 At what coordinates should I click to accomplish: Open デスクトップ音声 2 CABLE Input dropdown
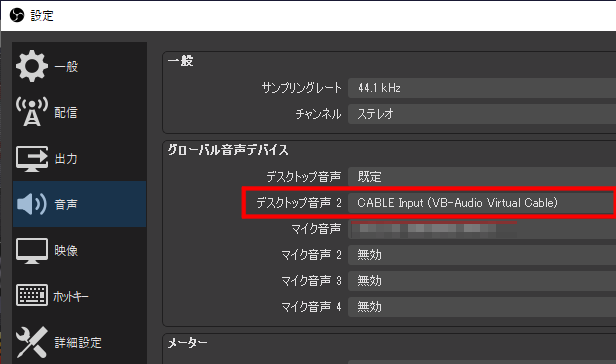pyautogui.click(x=482, y=203)
